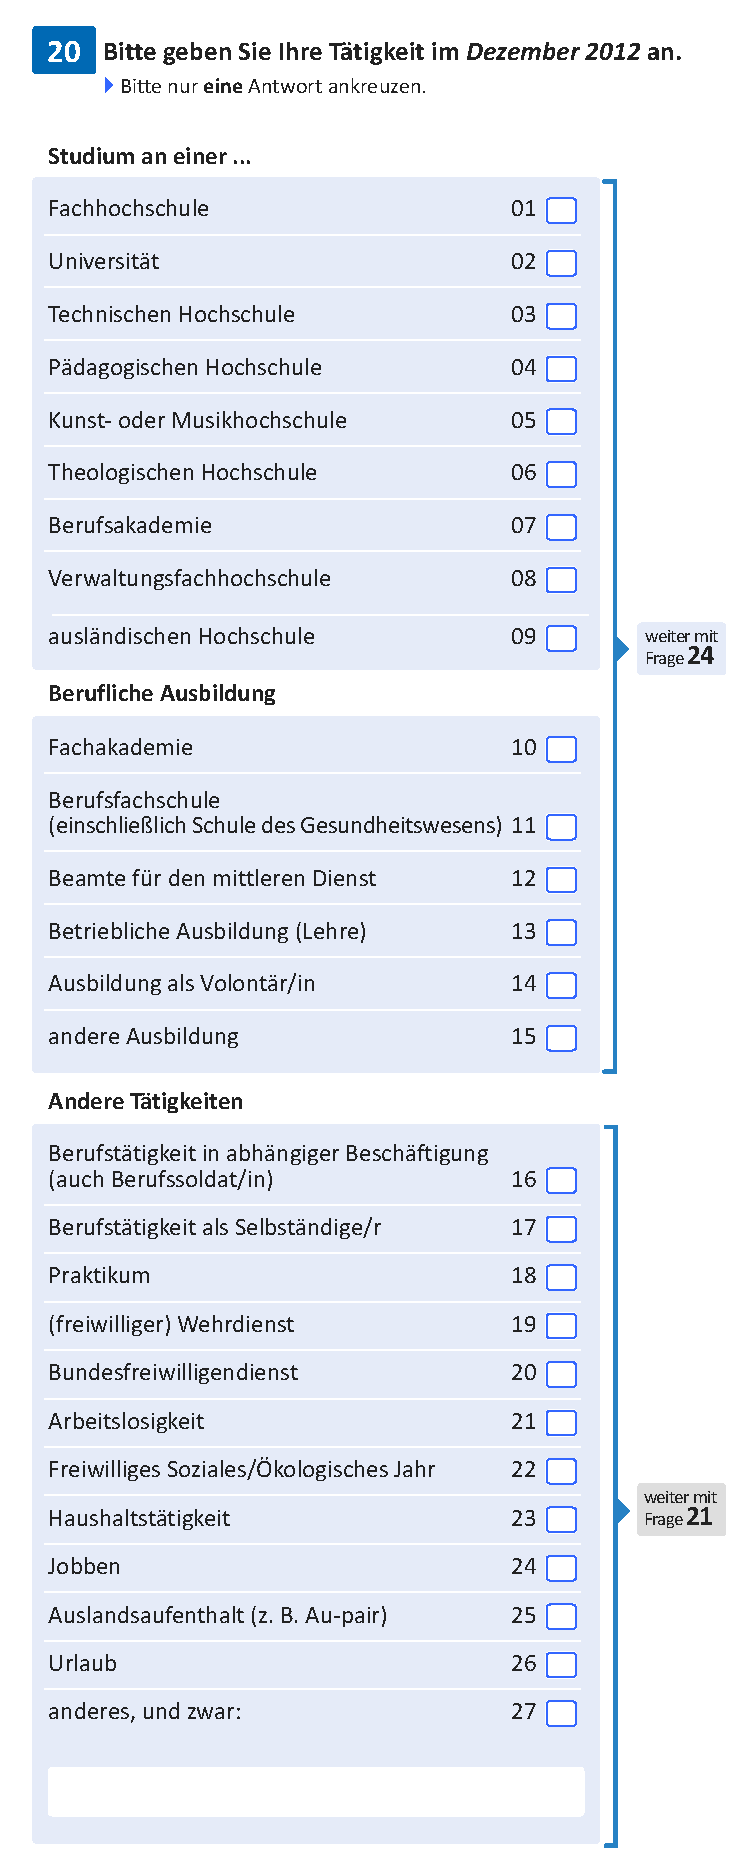Select ausländischen Hochschule checkbox 09
The width and height of the screenshot is (747, 1860).
[562, 638]
